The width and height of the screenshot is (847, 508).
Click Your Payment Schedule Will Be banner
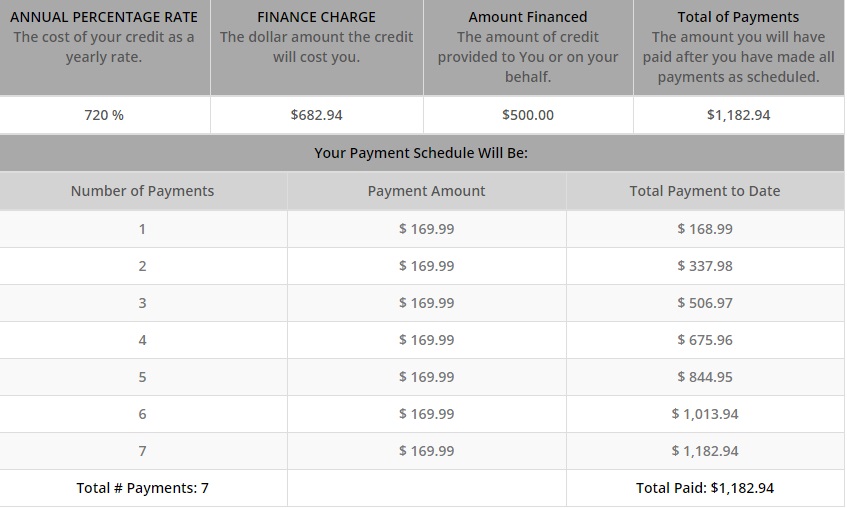421,153
